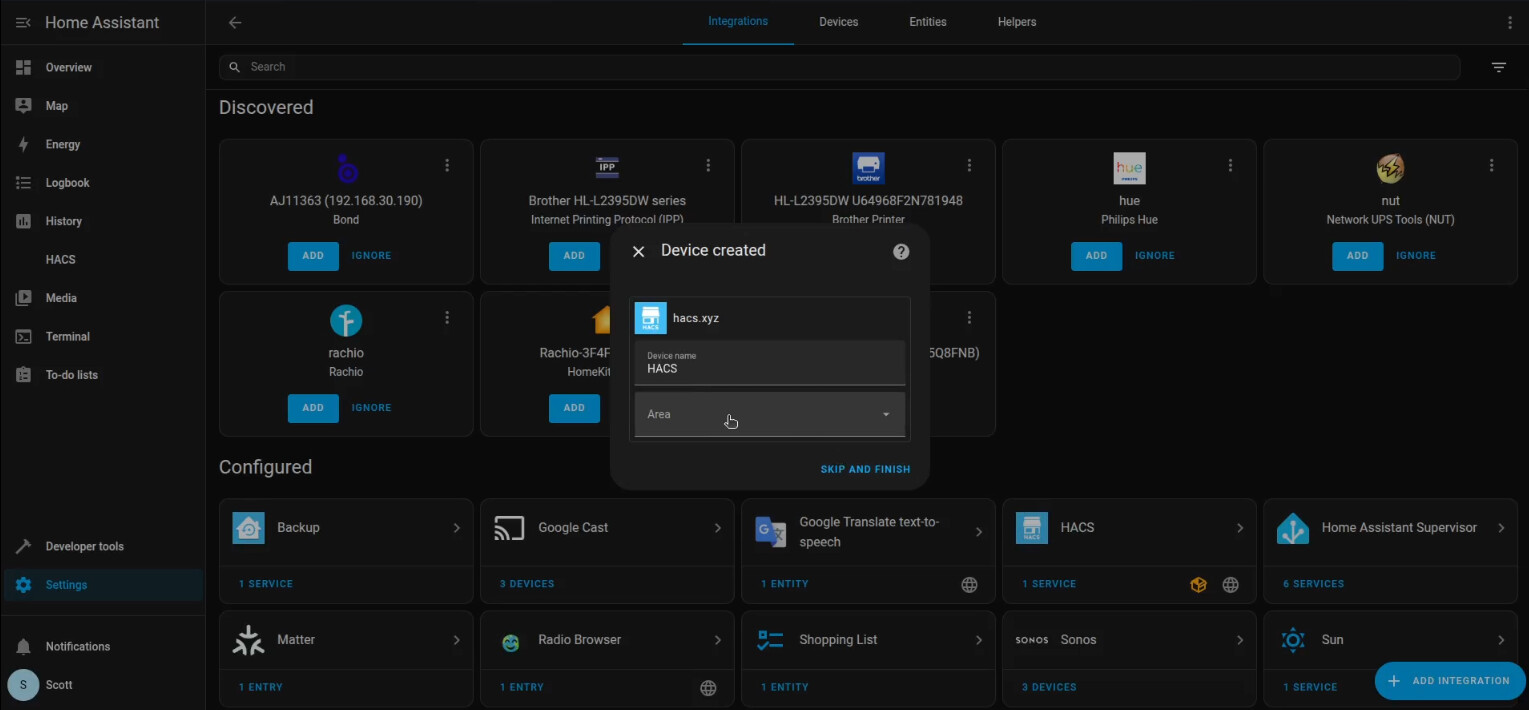1529x710 pixels.
Task: Open the Map panel
Action: coord(103,106)
